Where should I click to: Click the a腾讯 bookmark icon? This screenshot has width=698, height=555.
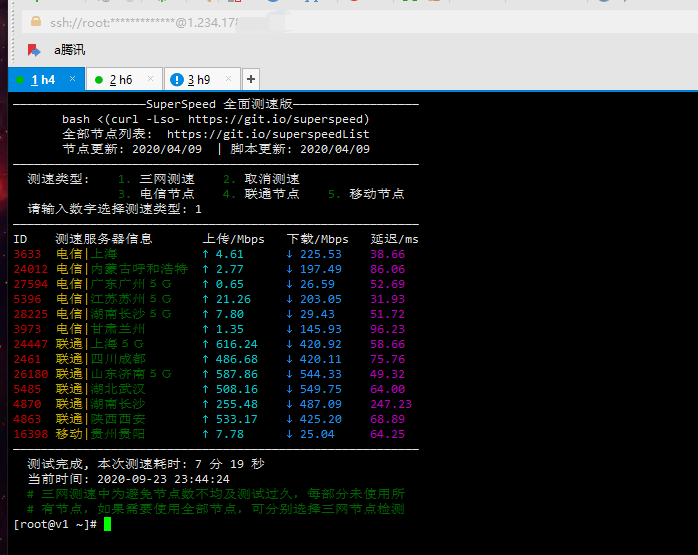tap(34, 49)
